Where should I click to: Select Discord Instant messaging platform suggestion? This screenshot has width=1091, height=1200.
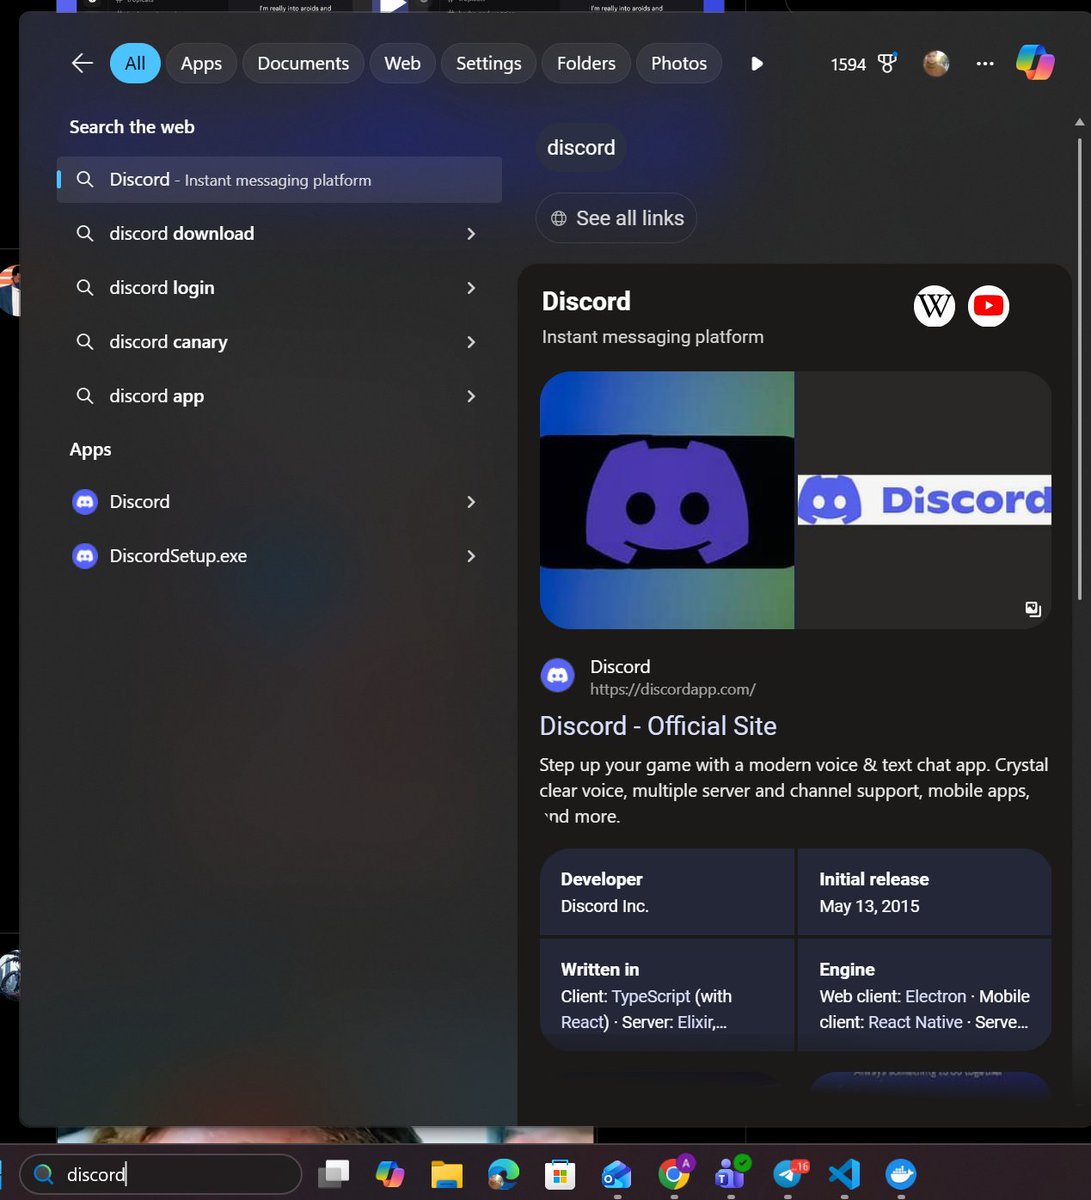pos(279,180)
